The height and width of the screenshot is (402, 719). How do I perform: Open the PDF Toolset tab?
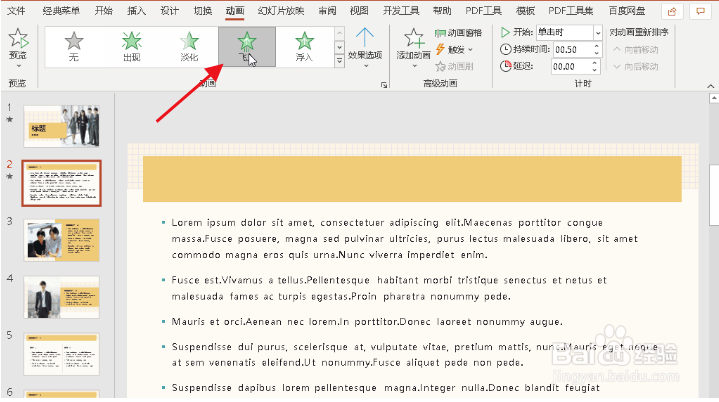pos(571,11)
